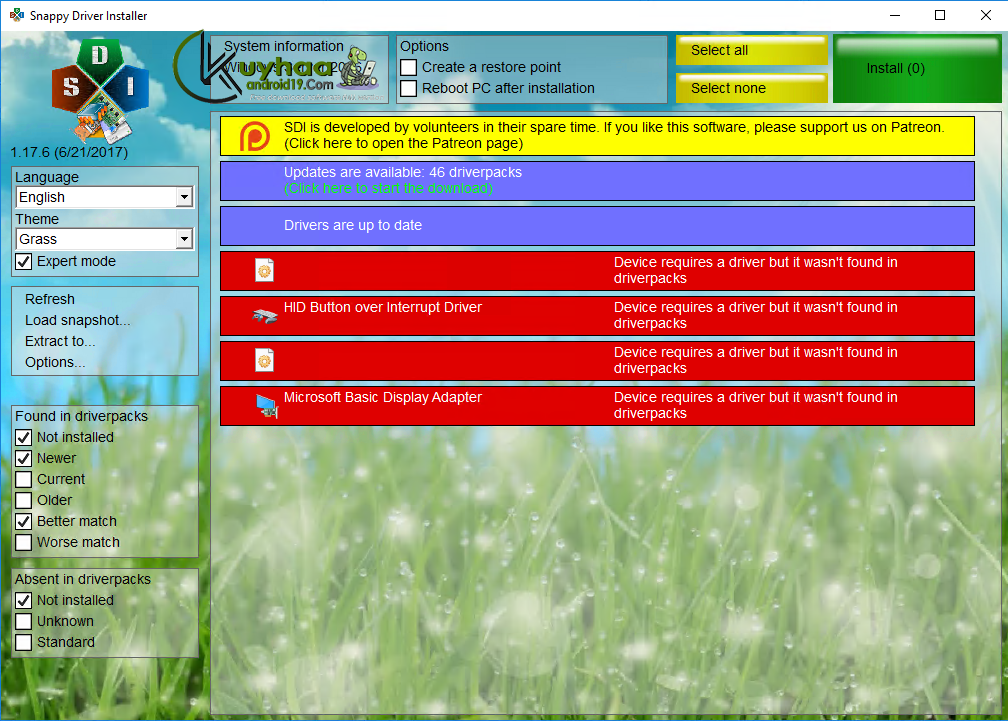Click Refresh in the side menu
Image resolution: width=1008 pixels, height=721 pixels.
click(50, 299)
